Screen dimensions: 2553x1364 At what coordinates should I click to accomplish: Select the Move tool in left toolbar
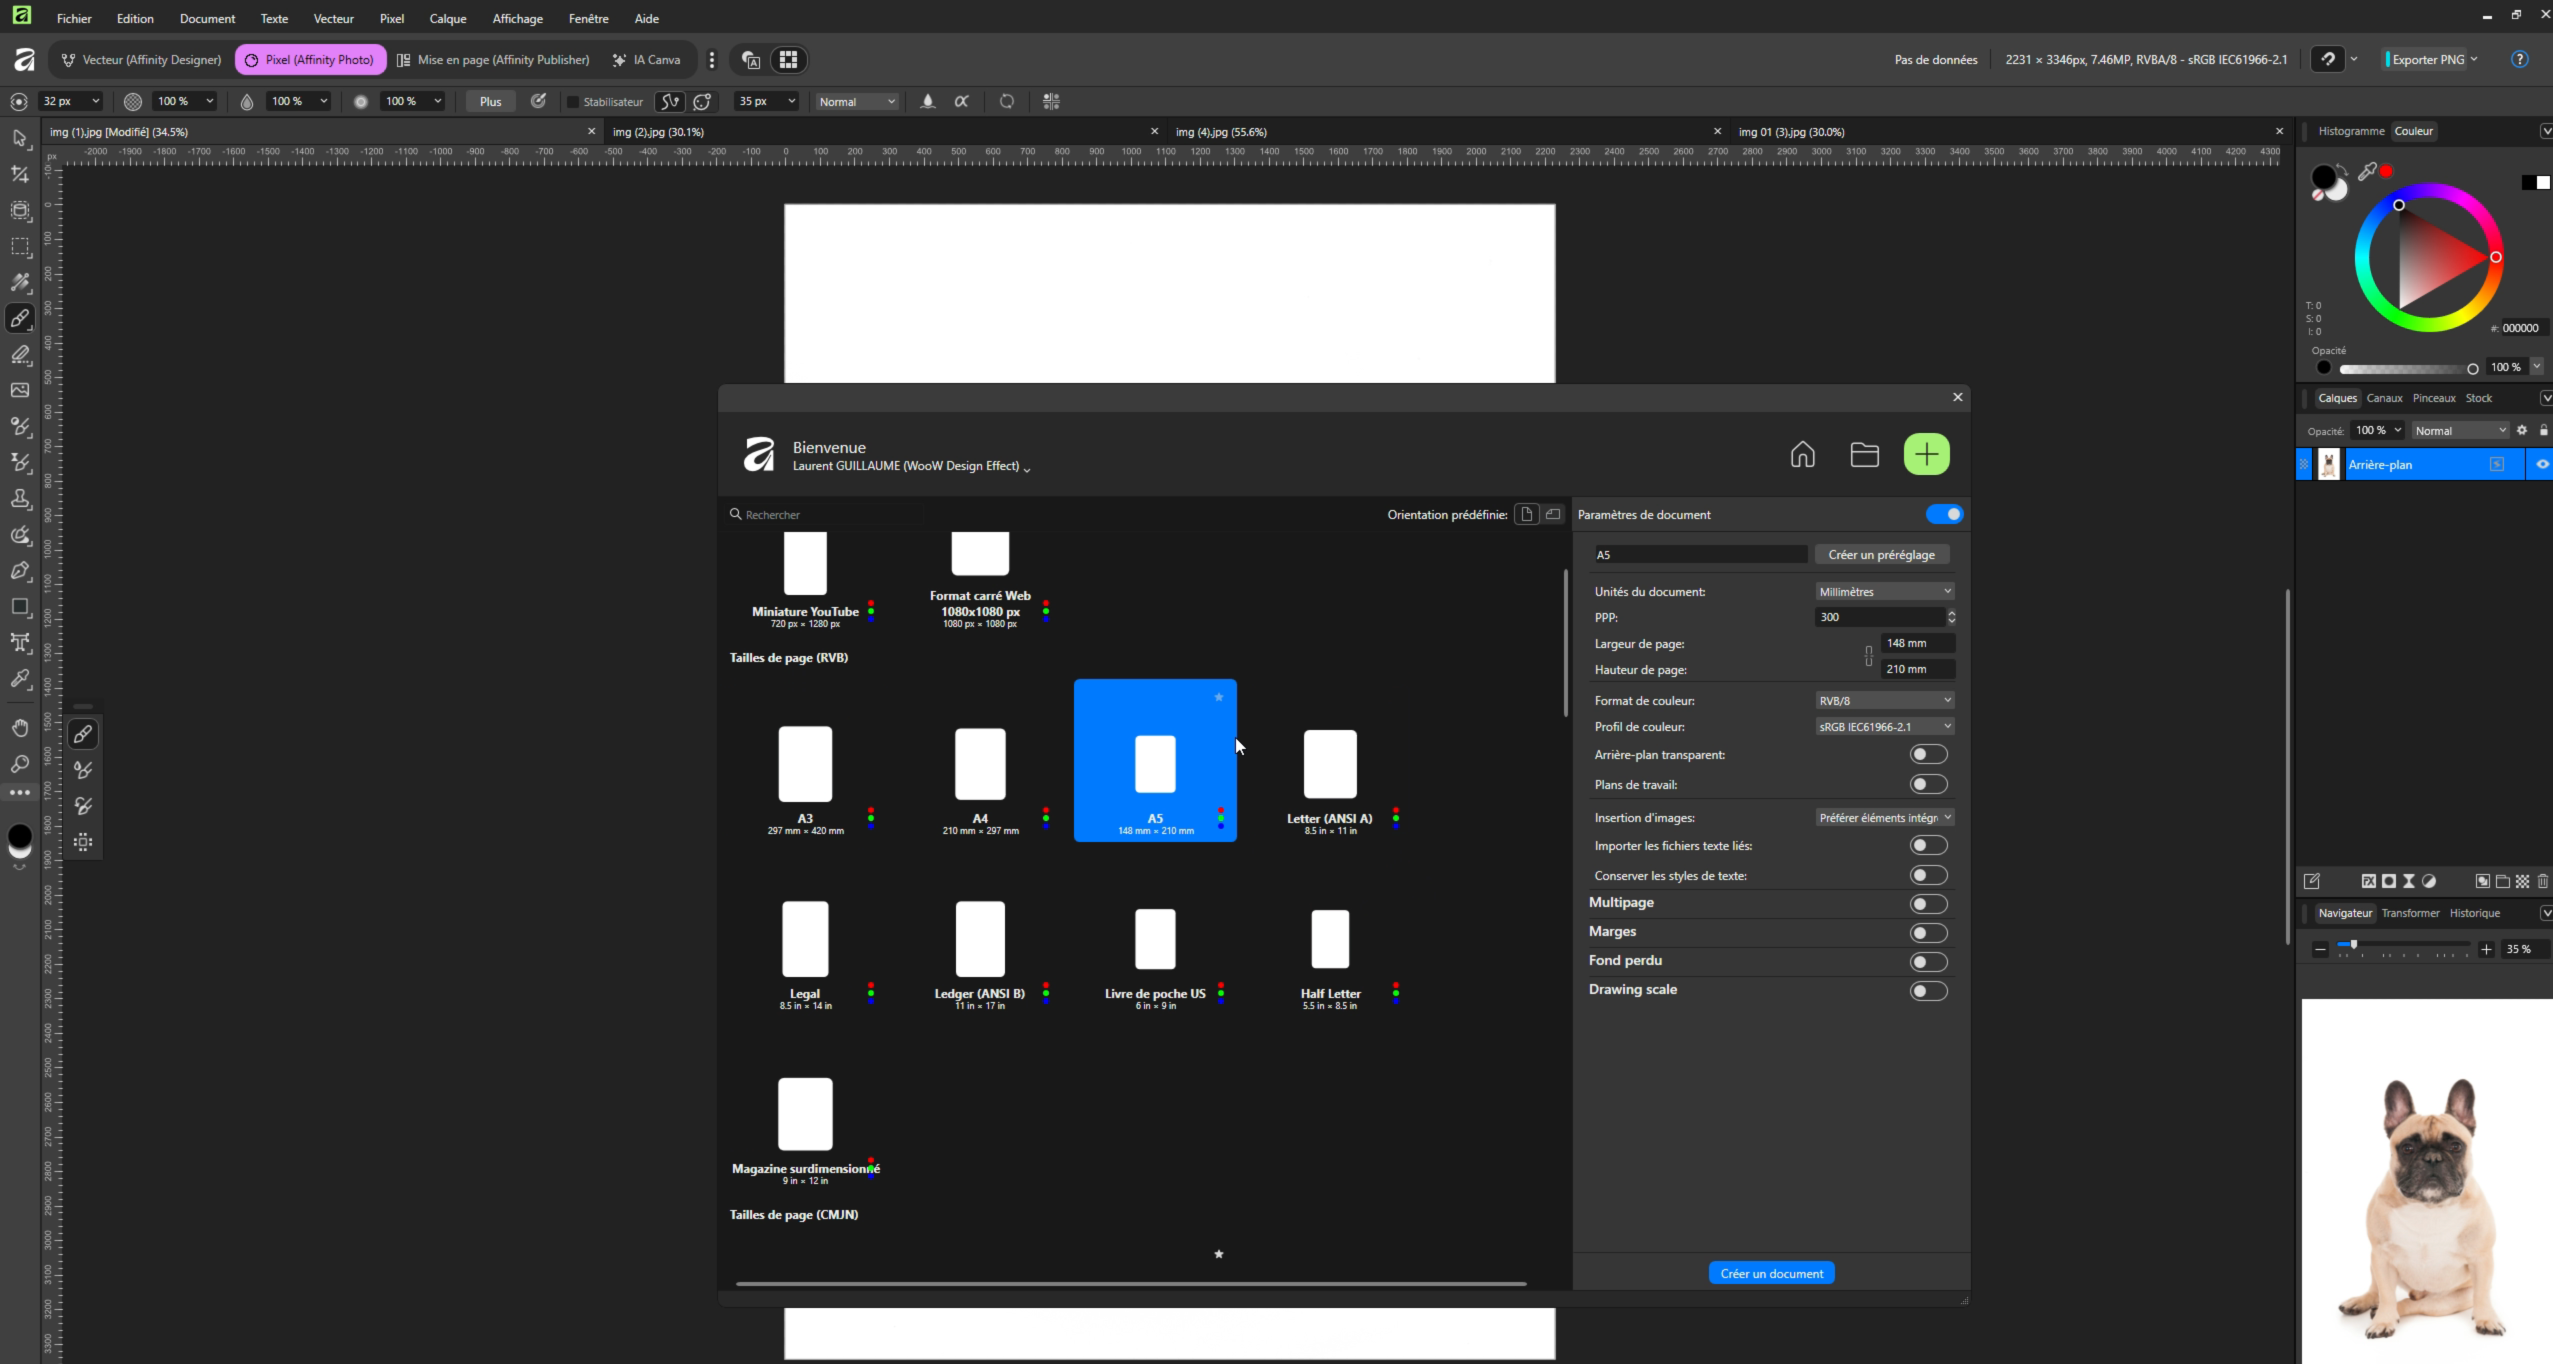[x=20, y=139]
